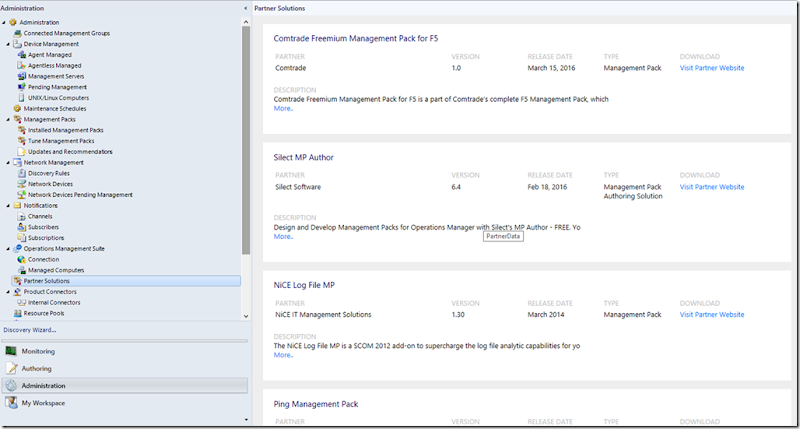Click the Management Servers icon

pos(21,76)
